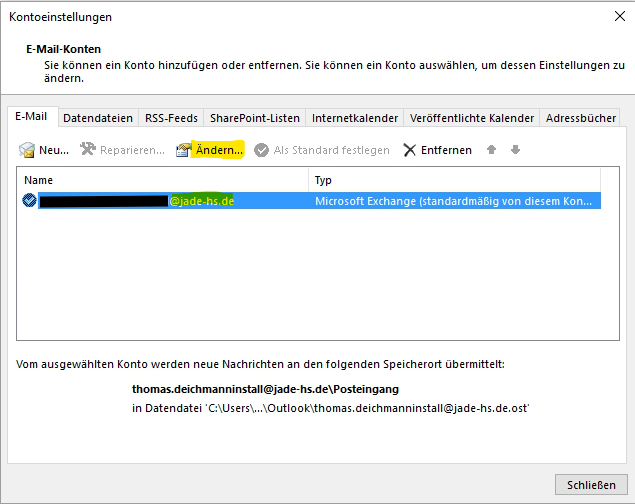Click the Neu... button label
This screenshot has height=504, width=635.
(x=54, y=150)
